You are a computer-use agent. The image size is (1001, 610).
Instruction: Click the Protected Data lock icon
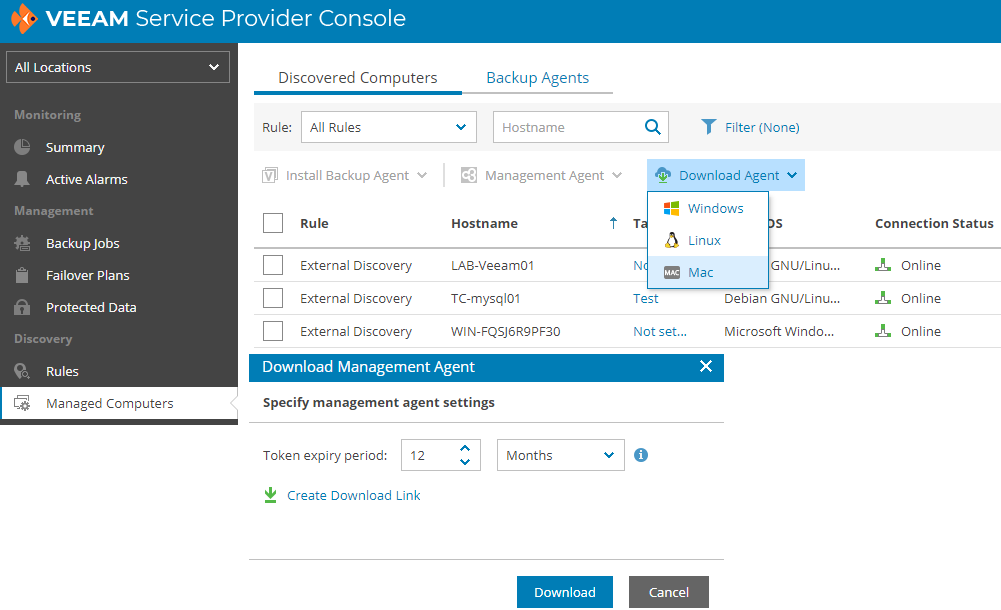[x=22, y=307]
